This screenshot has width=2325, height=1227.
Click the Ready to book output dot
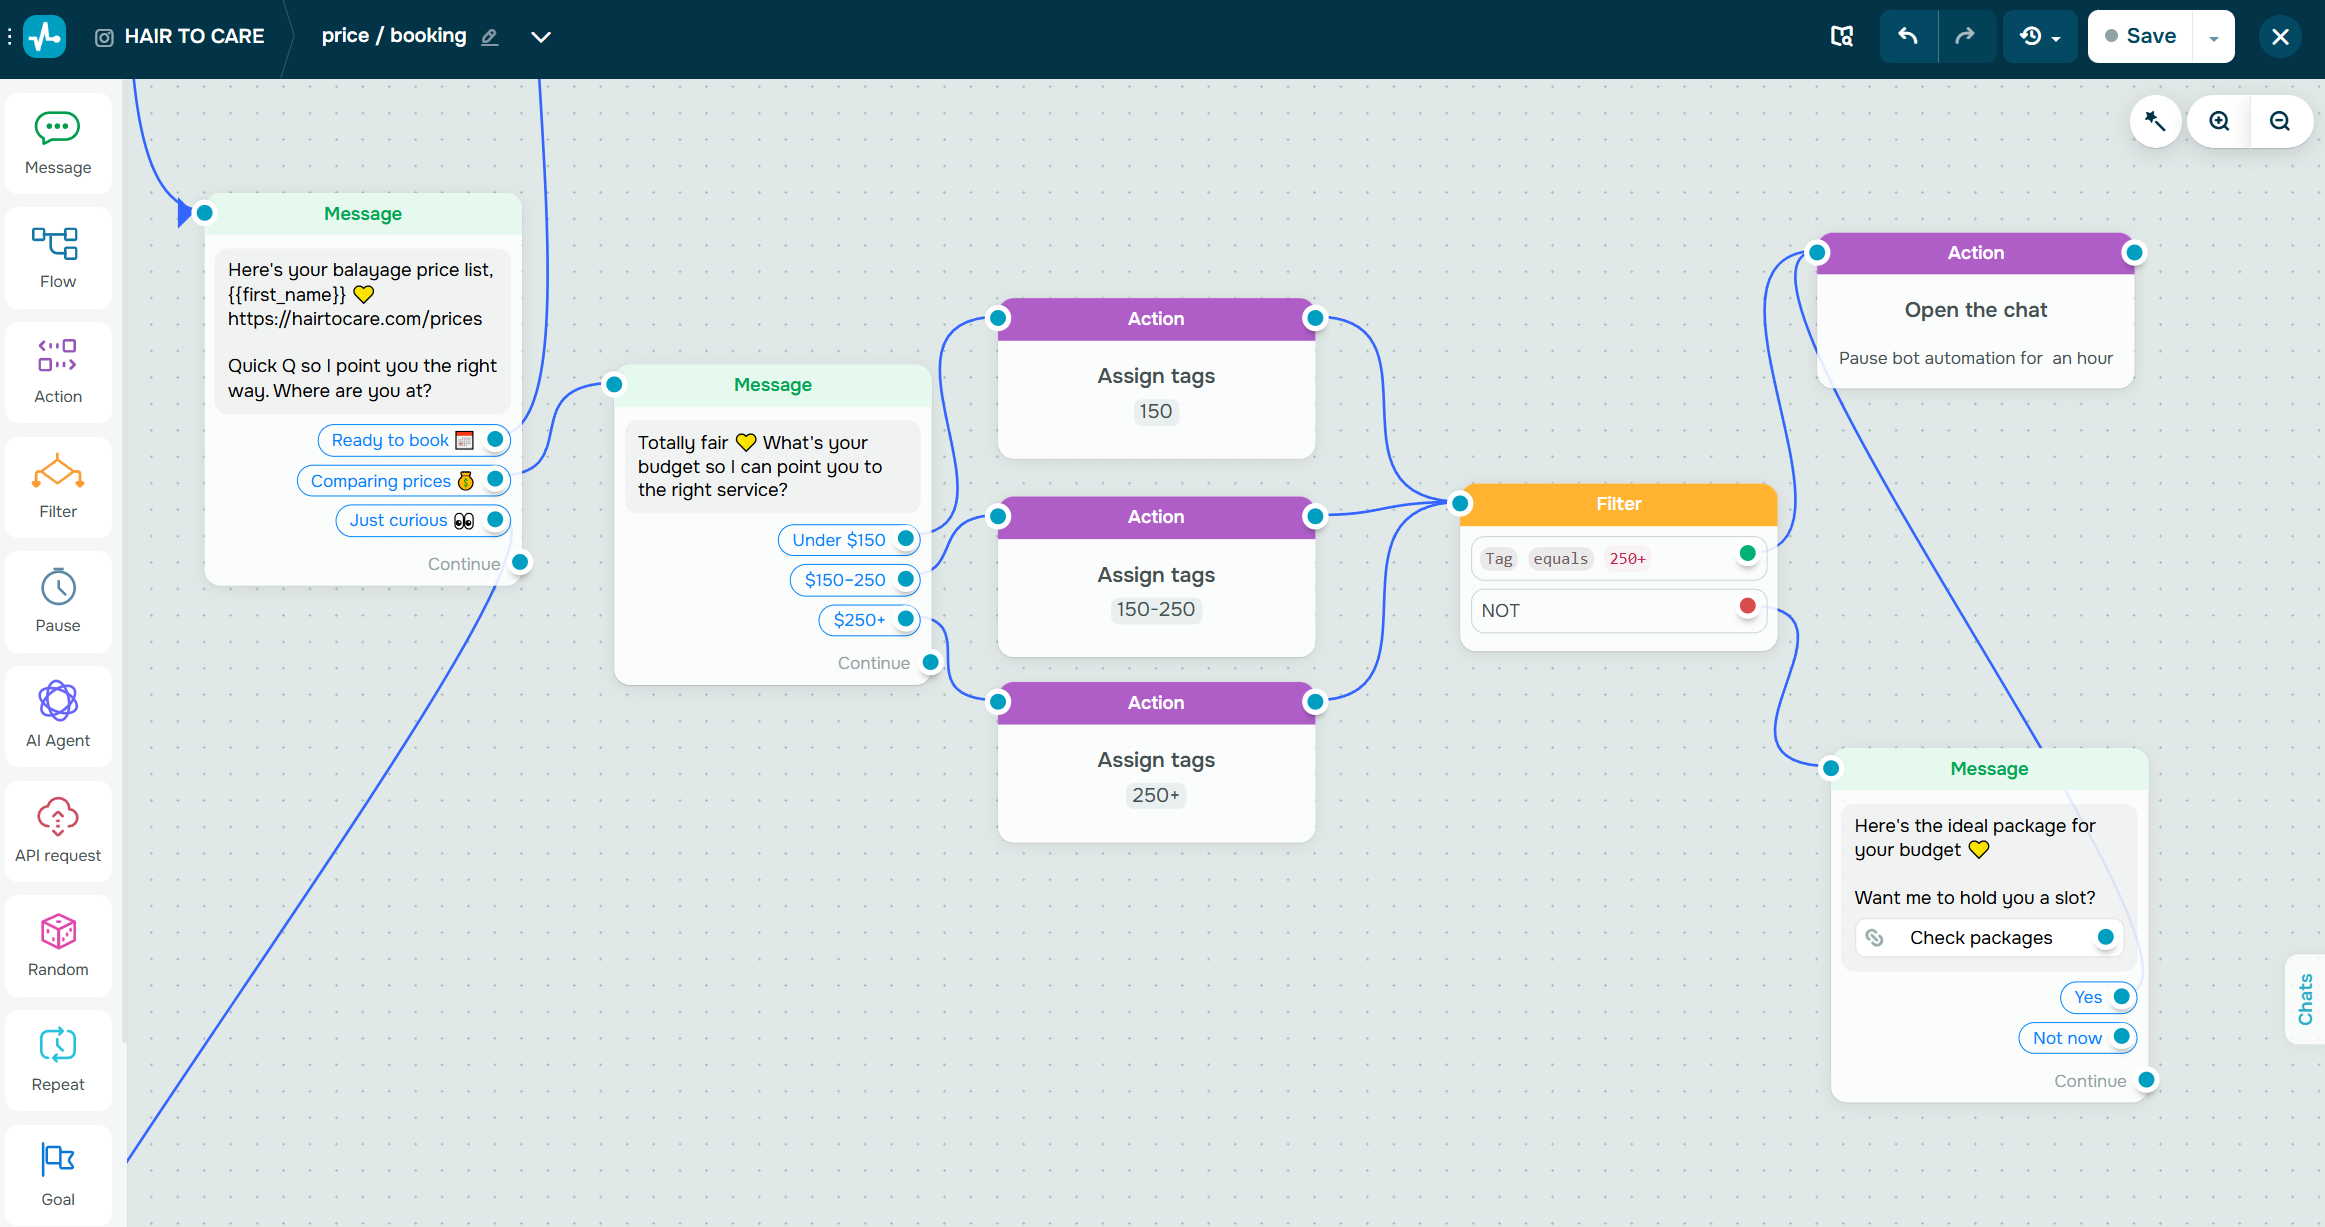point(495,440)
